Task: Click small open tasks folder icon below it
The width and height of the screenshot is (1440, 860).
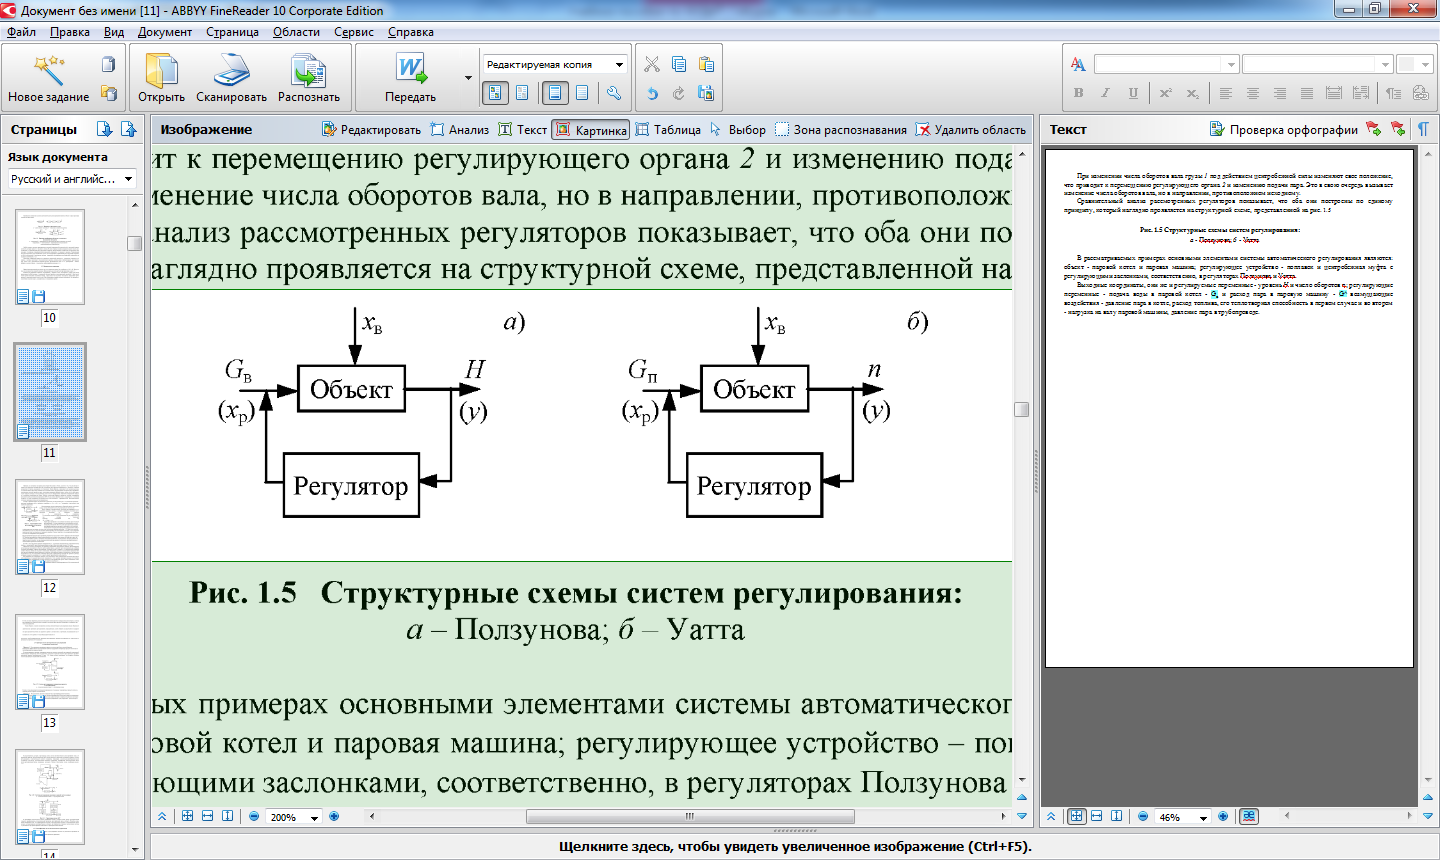Action: click(x=108, y=93)
